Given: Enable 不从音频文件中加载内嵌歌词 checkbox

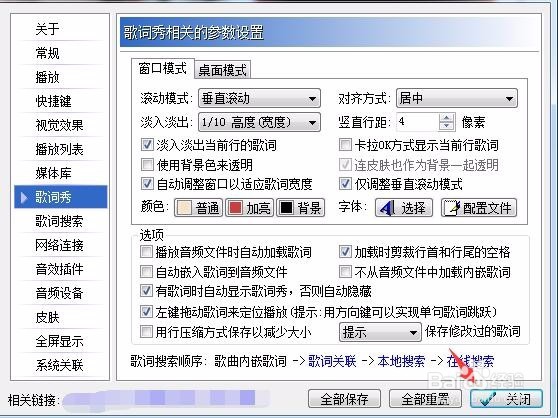Looking at the screenshot, I should (x=345, y=272).
